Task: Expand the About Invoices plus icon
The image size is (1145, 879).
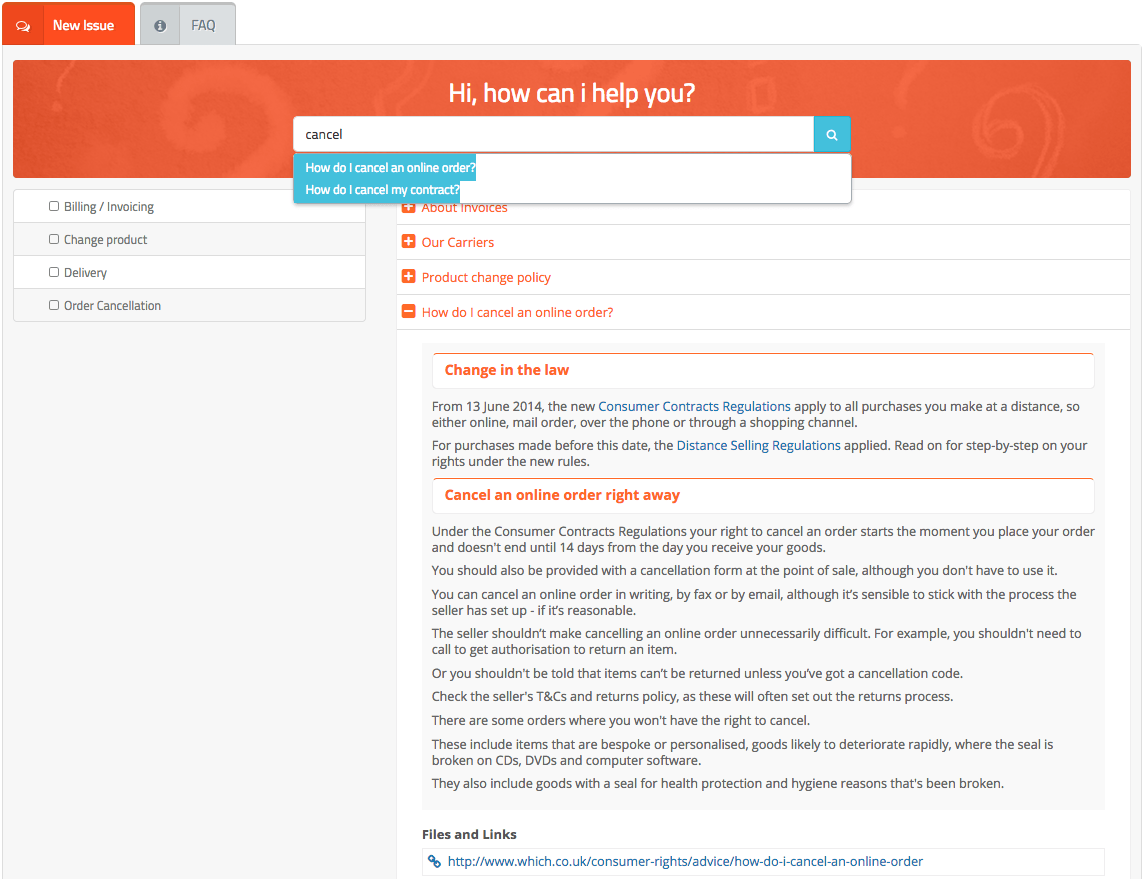Action: click(x=408, y=208)
